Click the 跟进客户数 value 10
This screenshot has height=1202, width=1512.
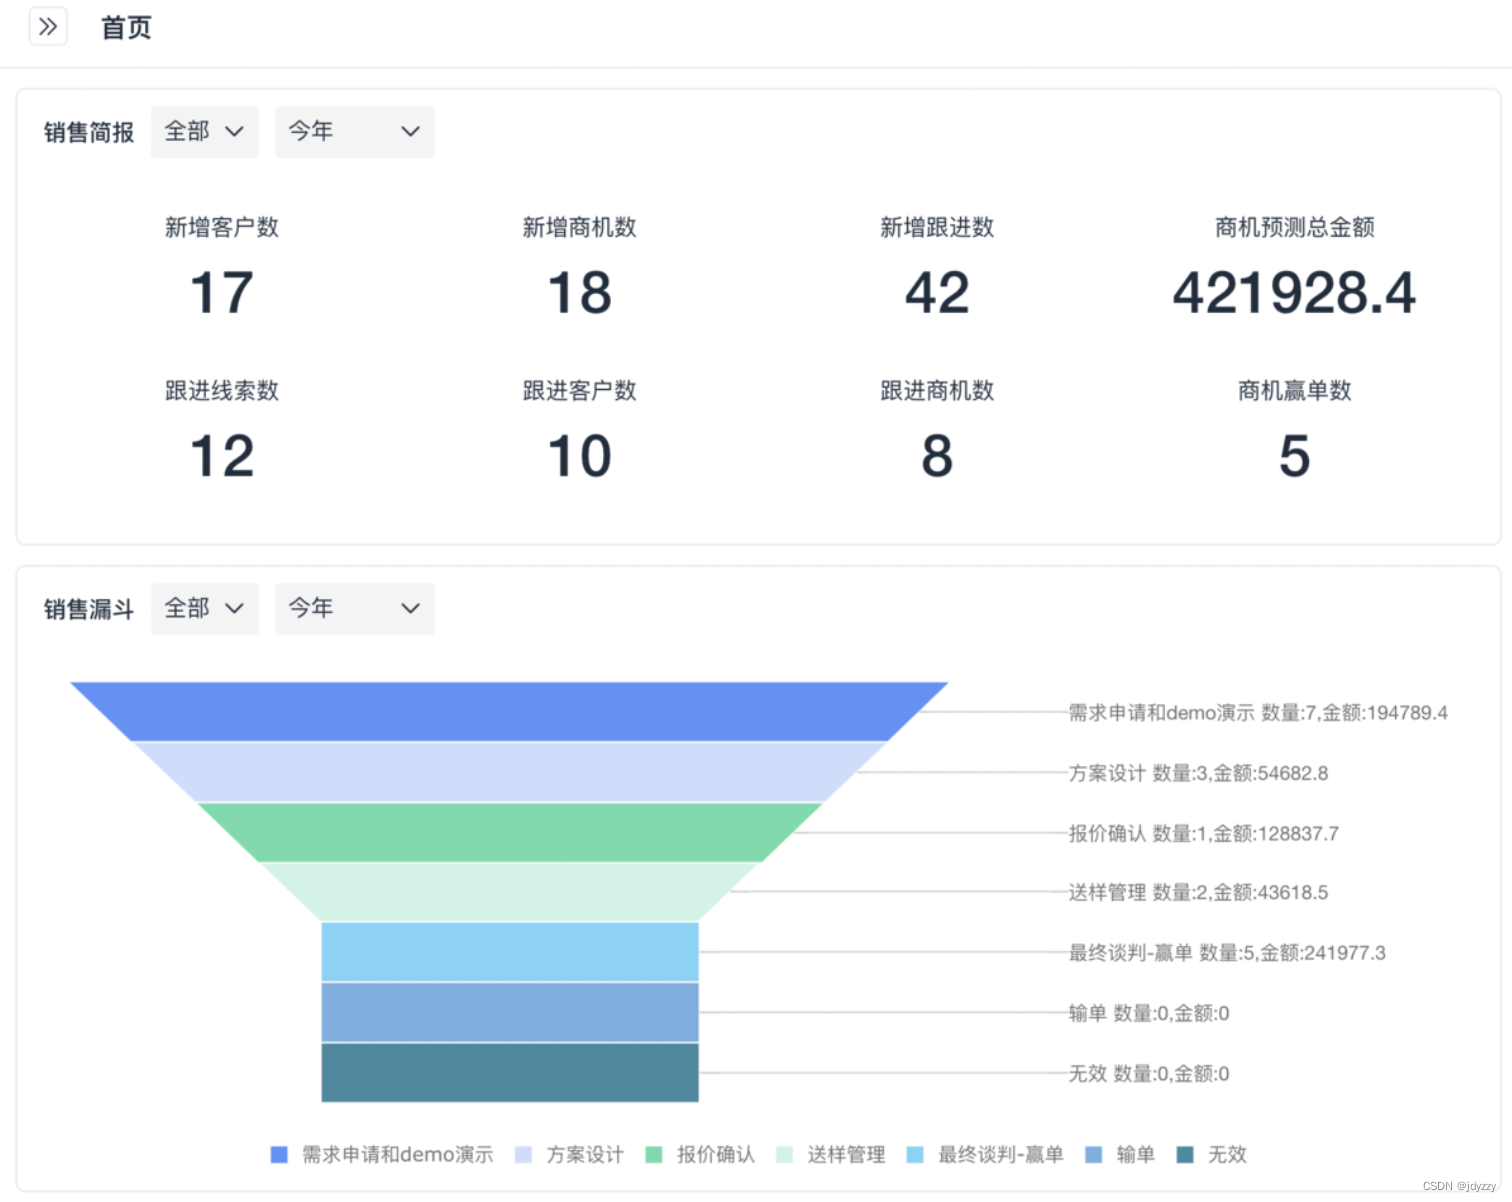tap(580, 456)
